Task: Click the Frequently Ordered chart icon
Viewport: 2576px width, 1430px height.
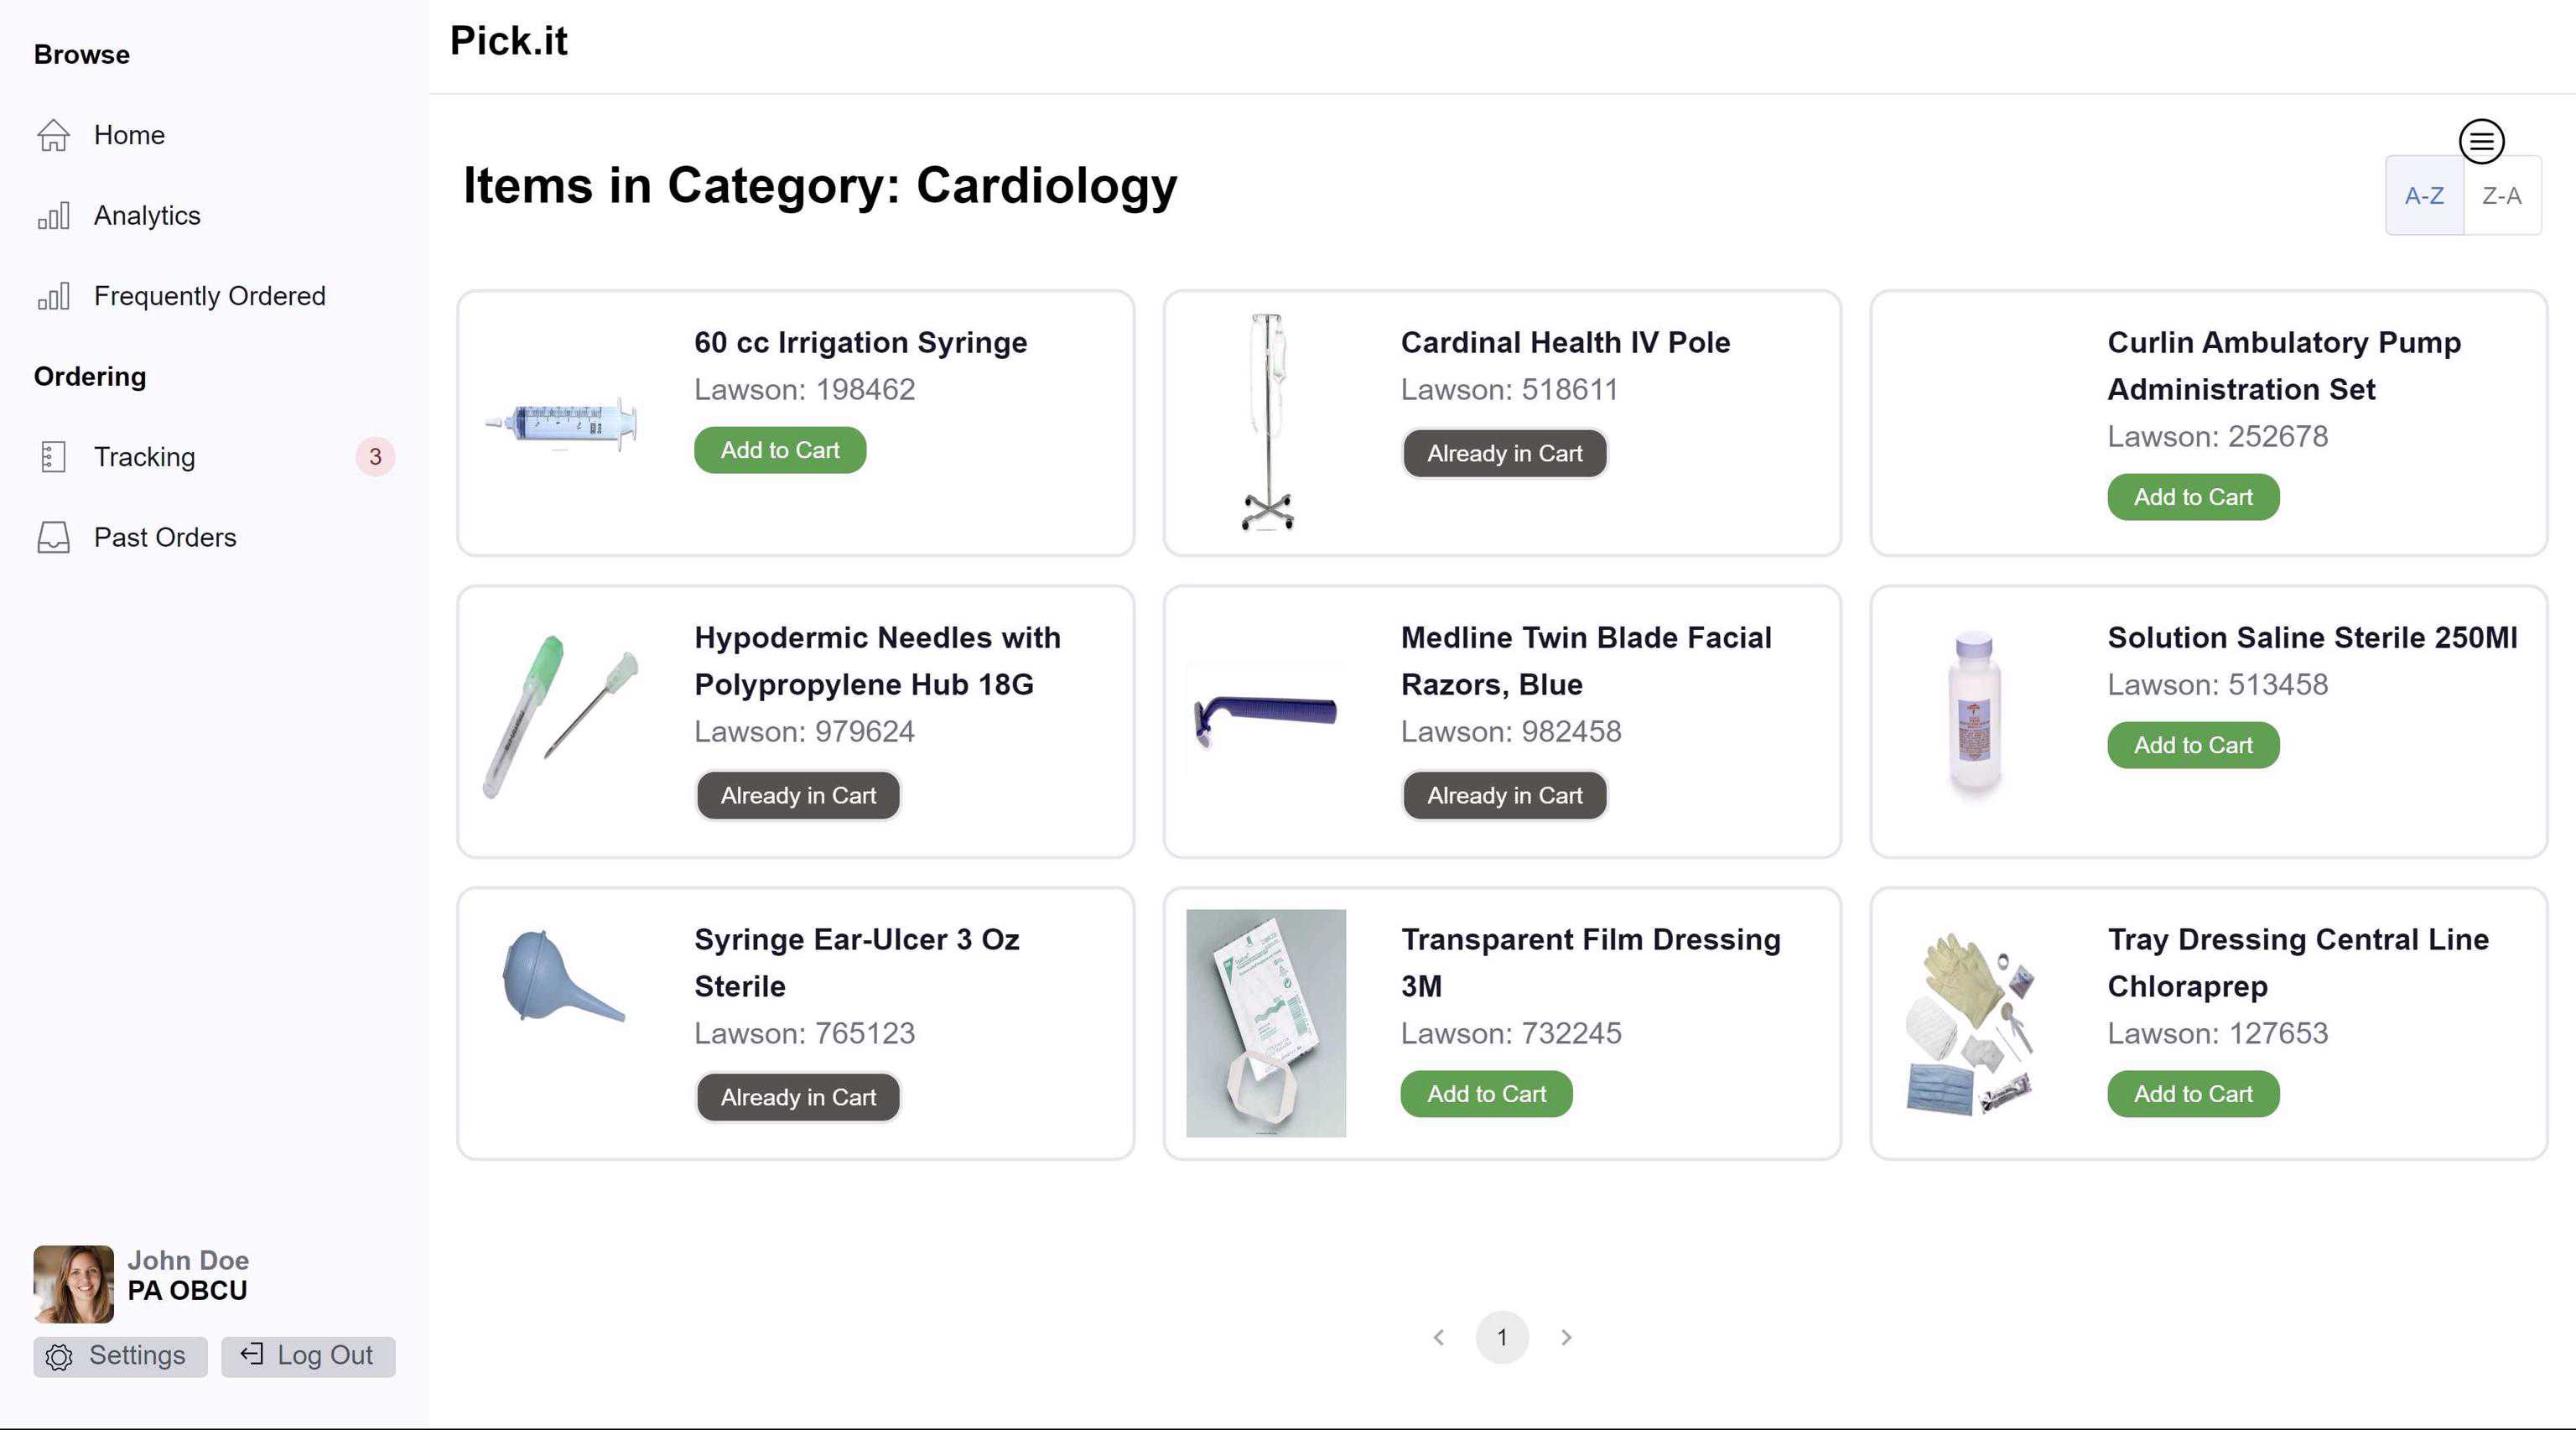Action: [53, 296]
